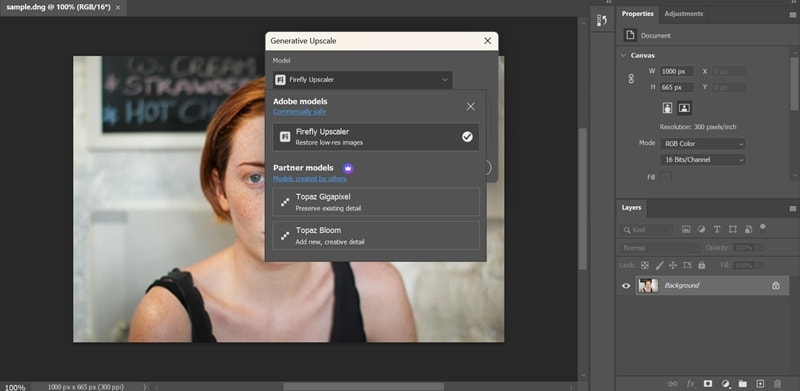Toggle the width-height link chain icon

click(631, 79)
